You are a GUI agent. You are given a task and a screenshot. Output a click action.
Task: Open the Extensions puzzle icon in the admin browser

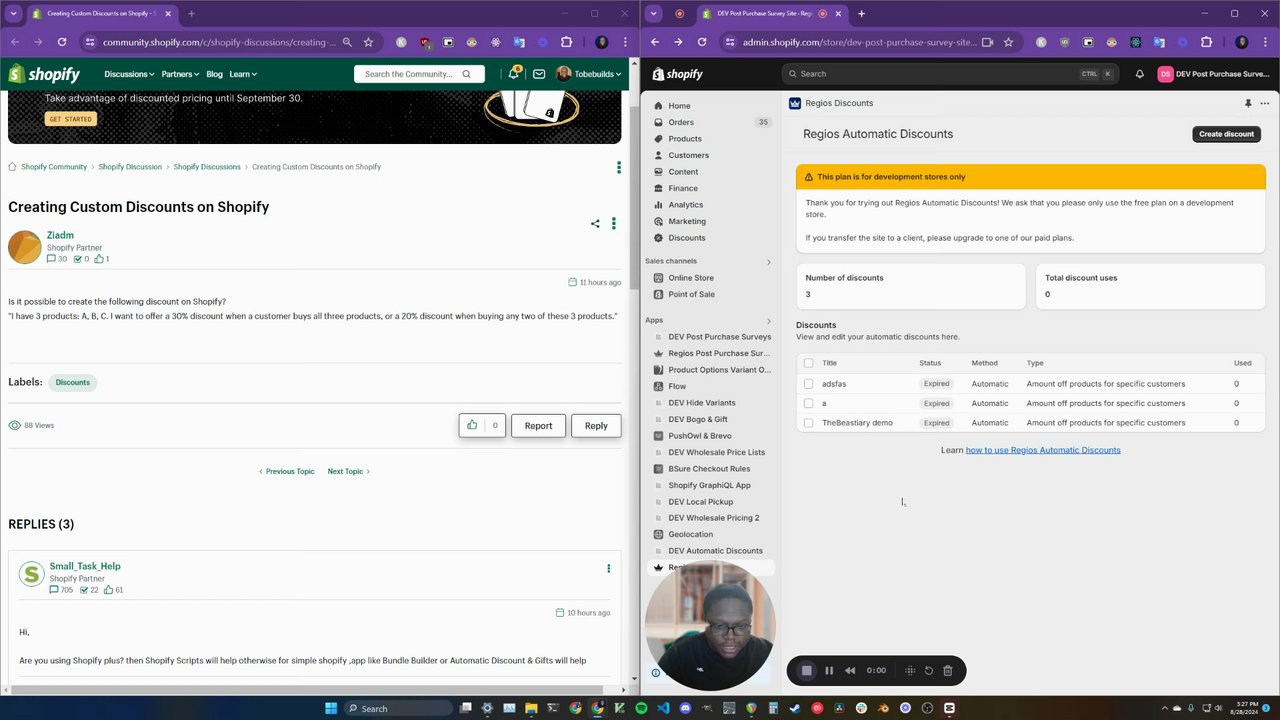[1206, 42]
